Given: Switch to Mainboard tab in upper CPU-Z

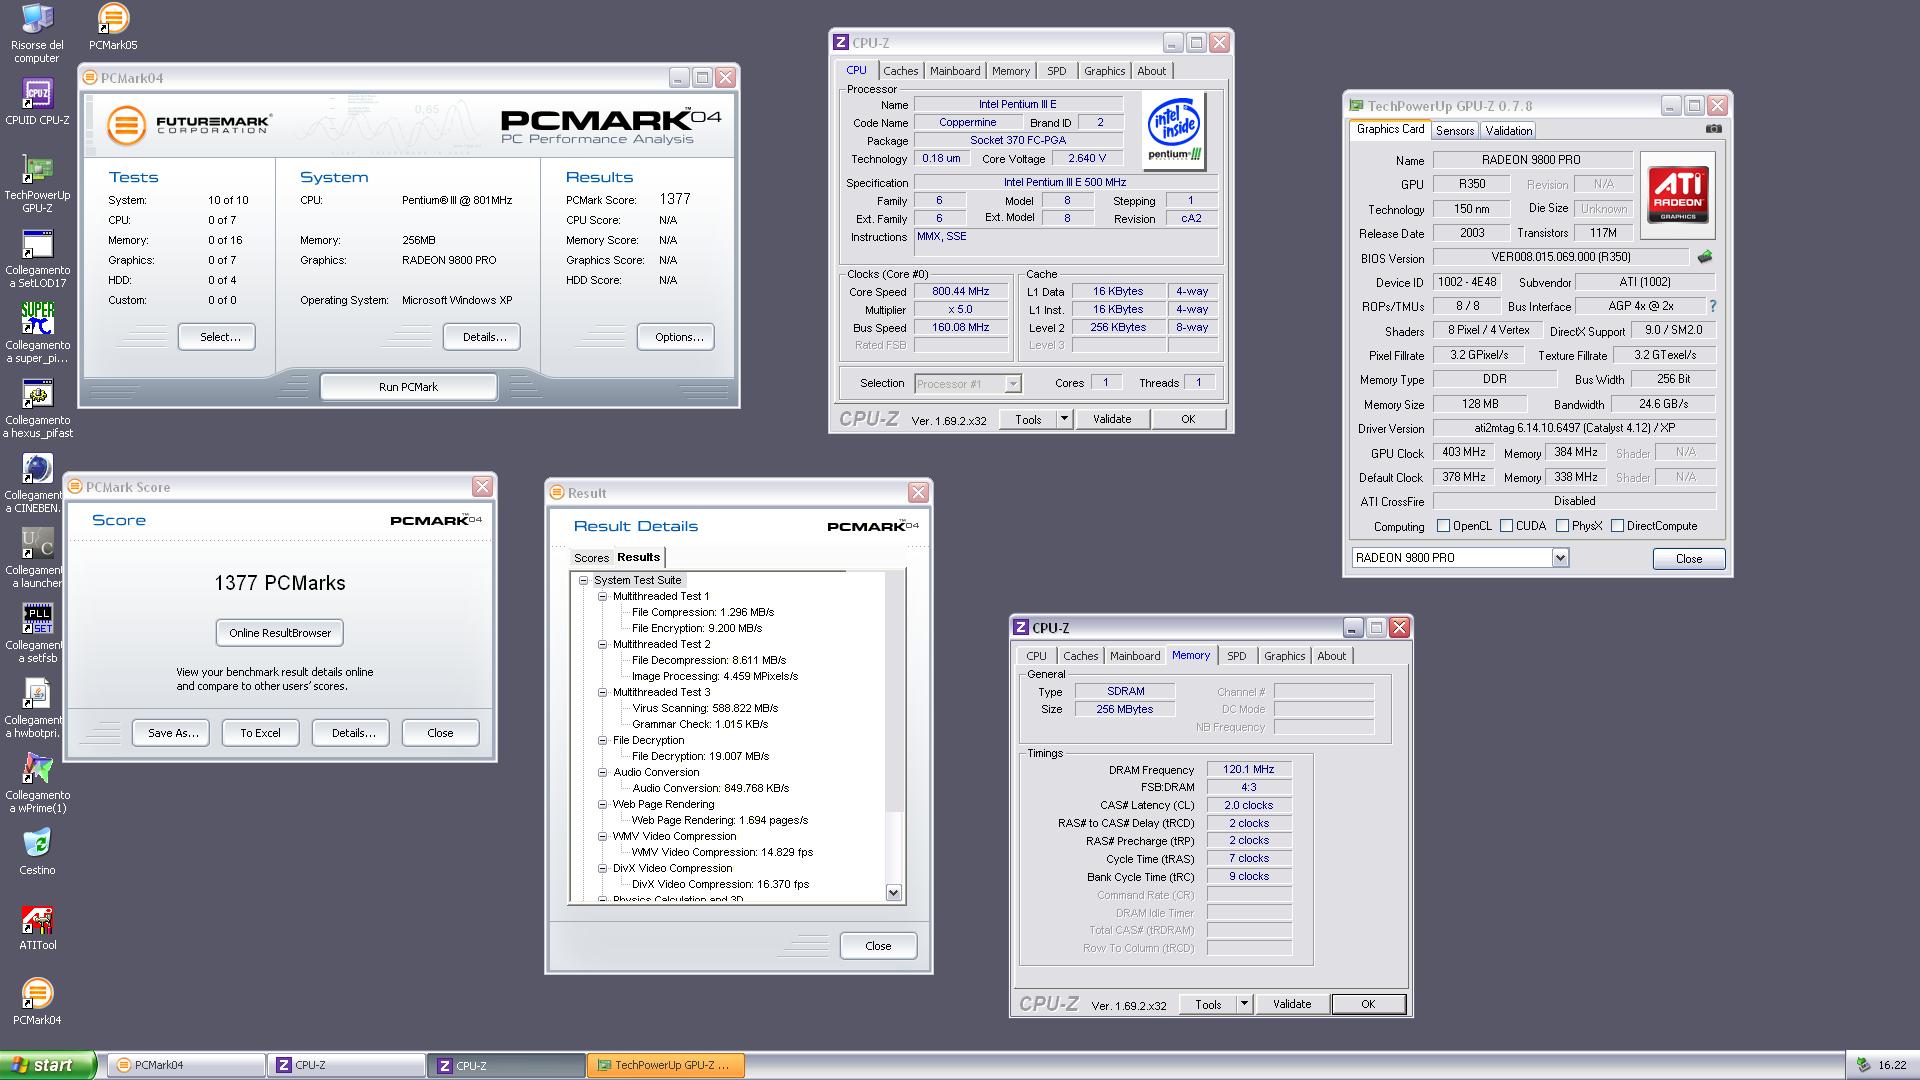Looking at the screenshot, I should tap(955, 71).
